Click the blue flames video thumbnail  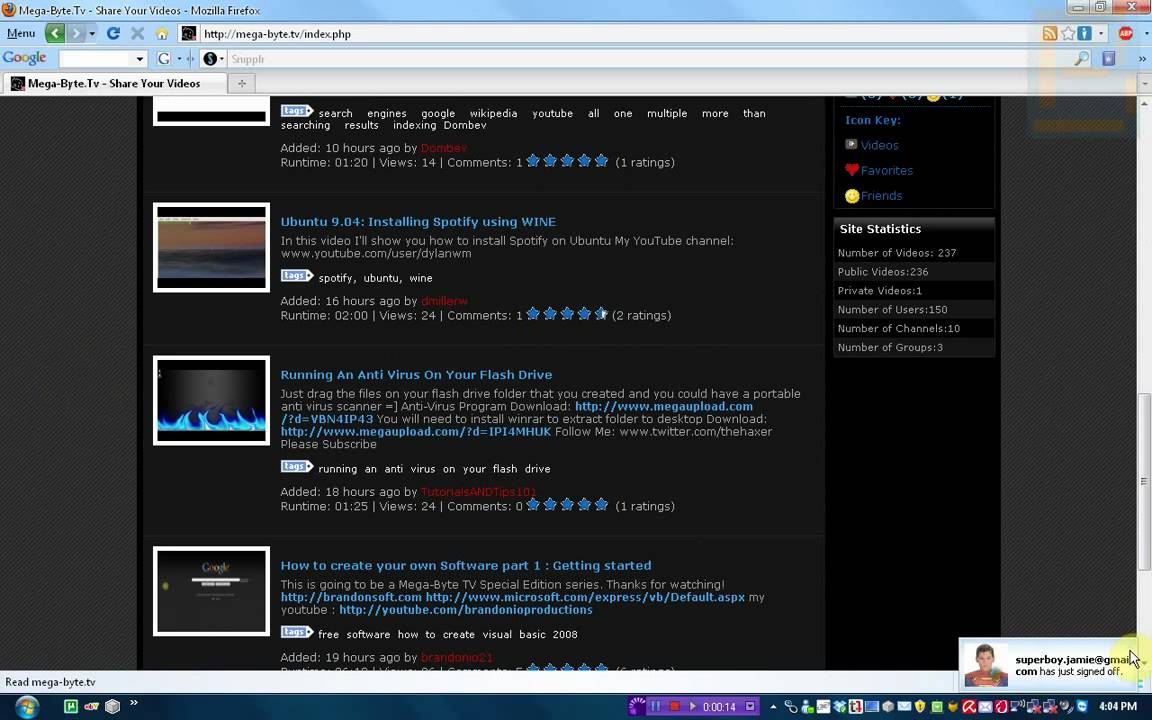212,400
